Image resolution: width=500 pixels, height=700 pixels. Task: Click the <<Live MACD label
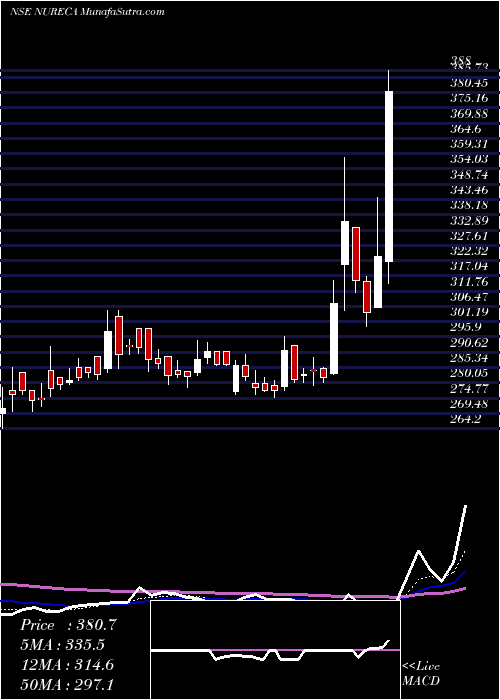coord(421,674)
